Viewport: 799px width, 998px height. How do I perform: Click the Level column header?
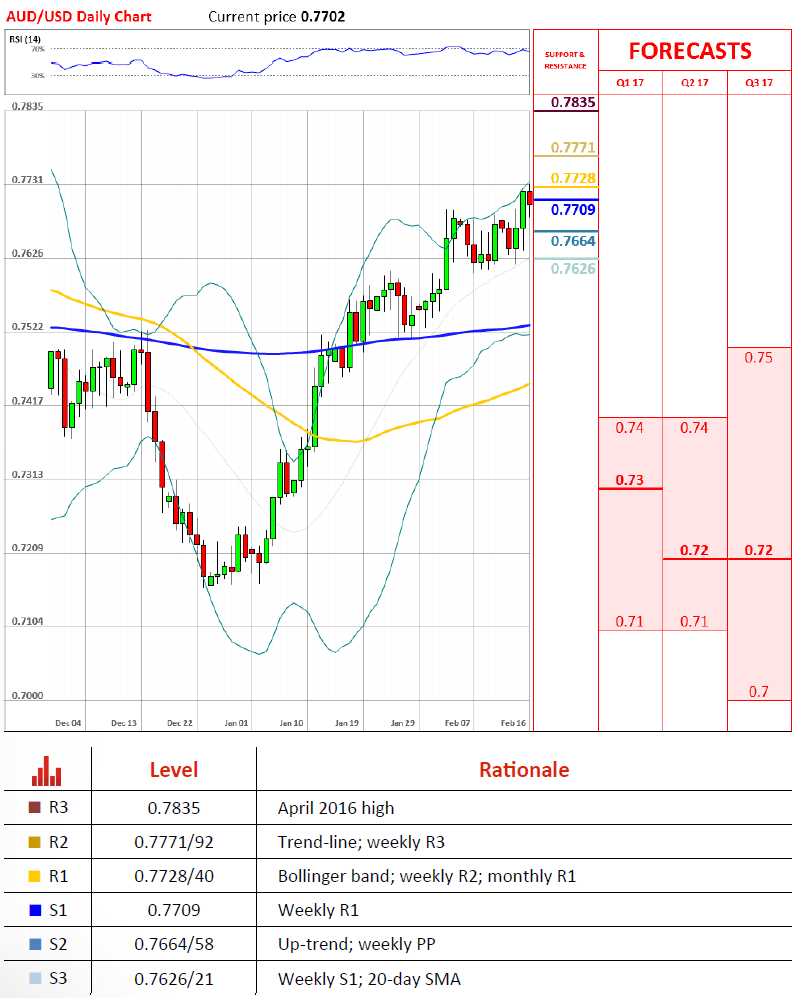tap(173, 770)
